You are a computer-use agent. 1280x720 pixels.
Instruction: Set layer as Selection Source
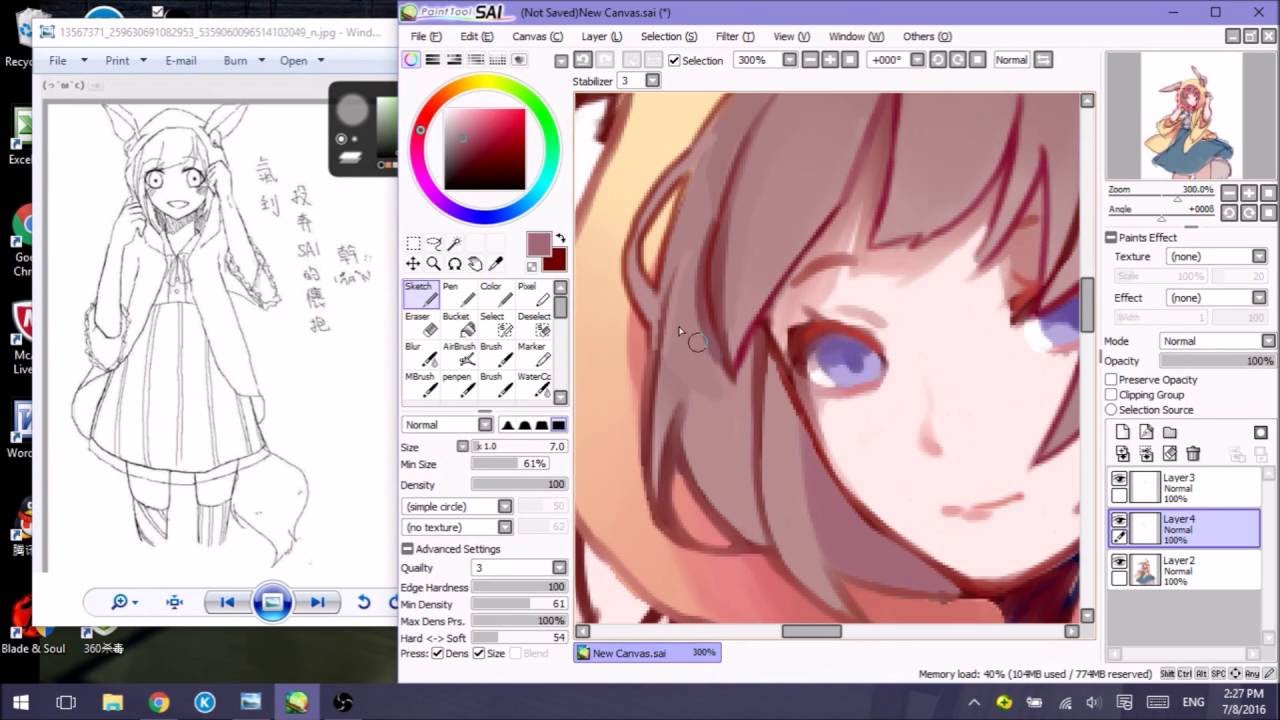pyautogui.click(x=1111, y=410)
